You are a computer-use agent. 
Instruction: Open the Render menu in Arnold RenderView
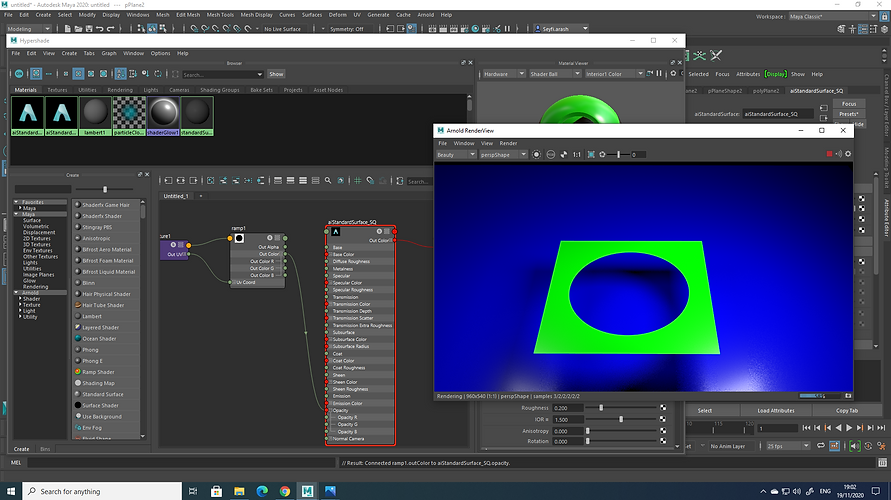(x=508, y=143)
